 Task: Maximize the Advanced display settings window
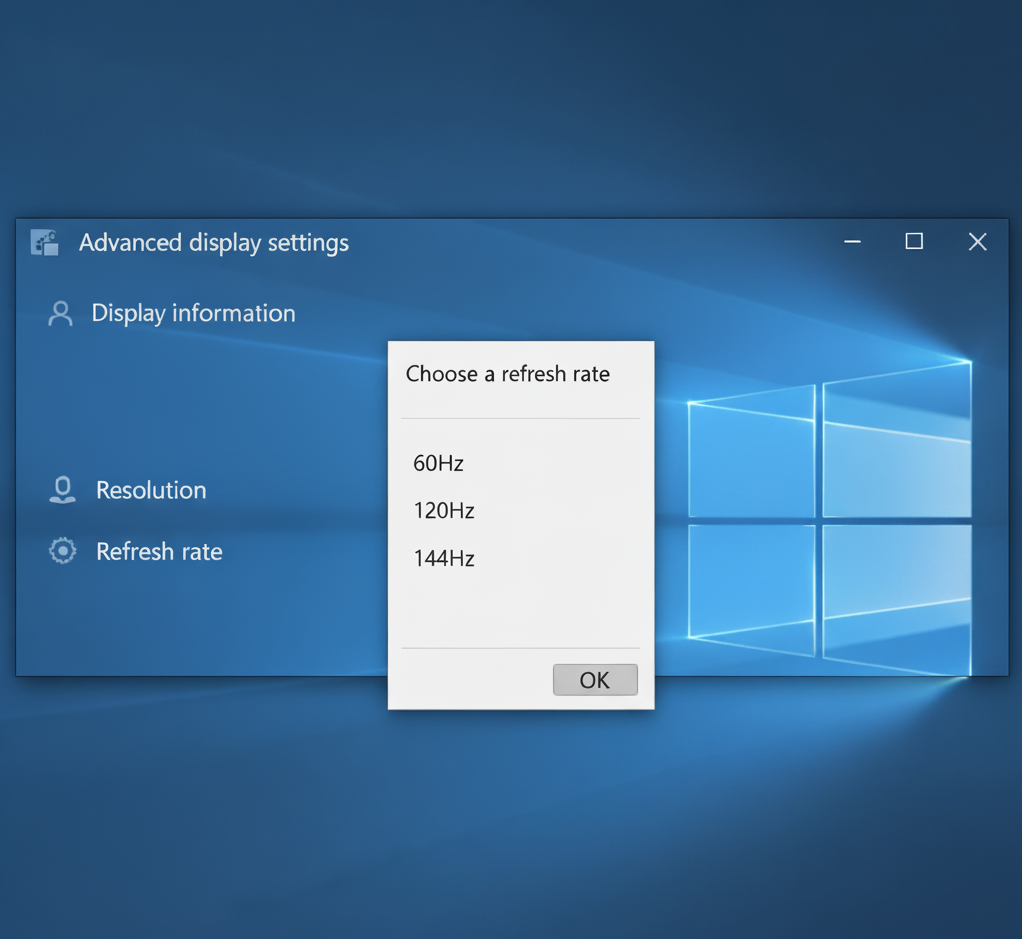point(914,242)
